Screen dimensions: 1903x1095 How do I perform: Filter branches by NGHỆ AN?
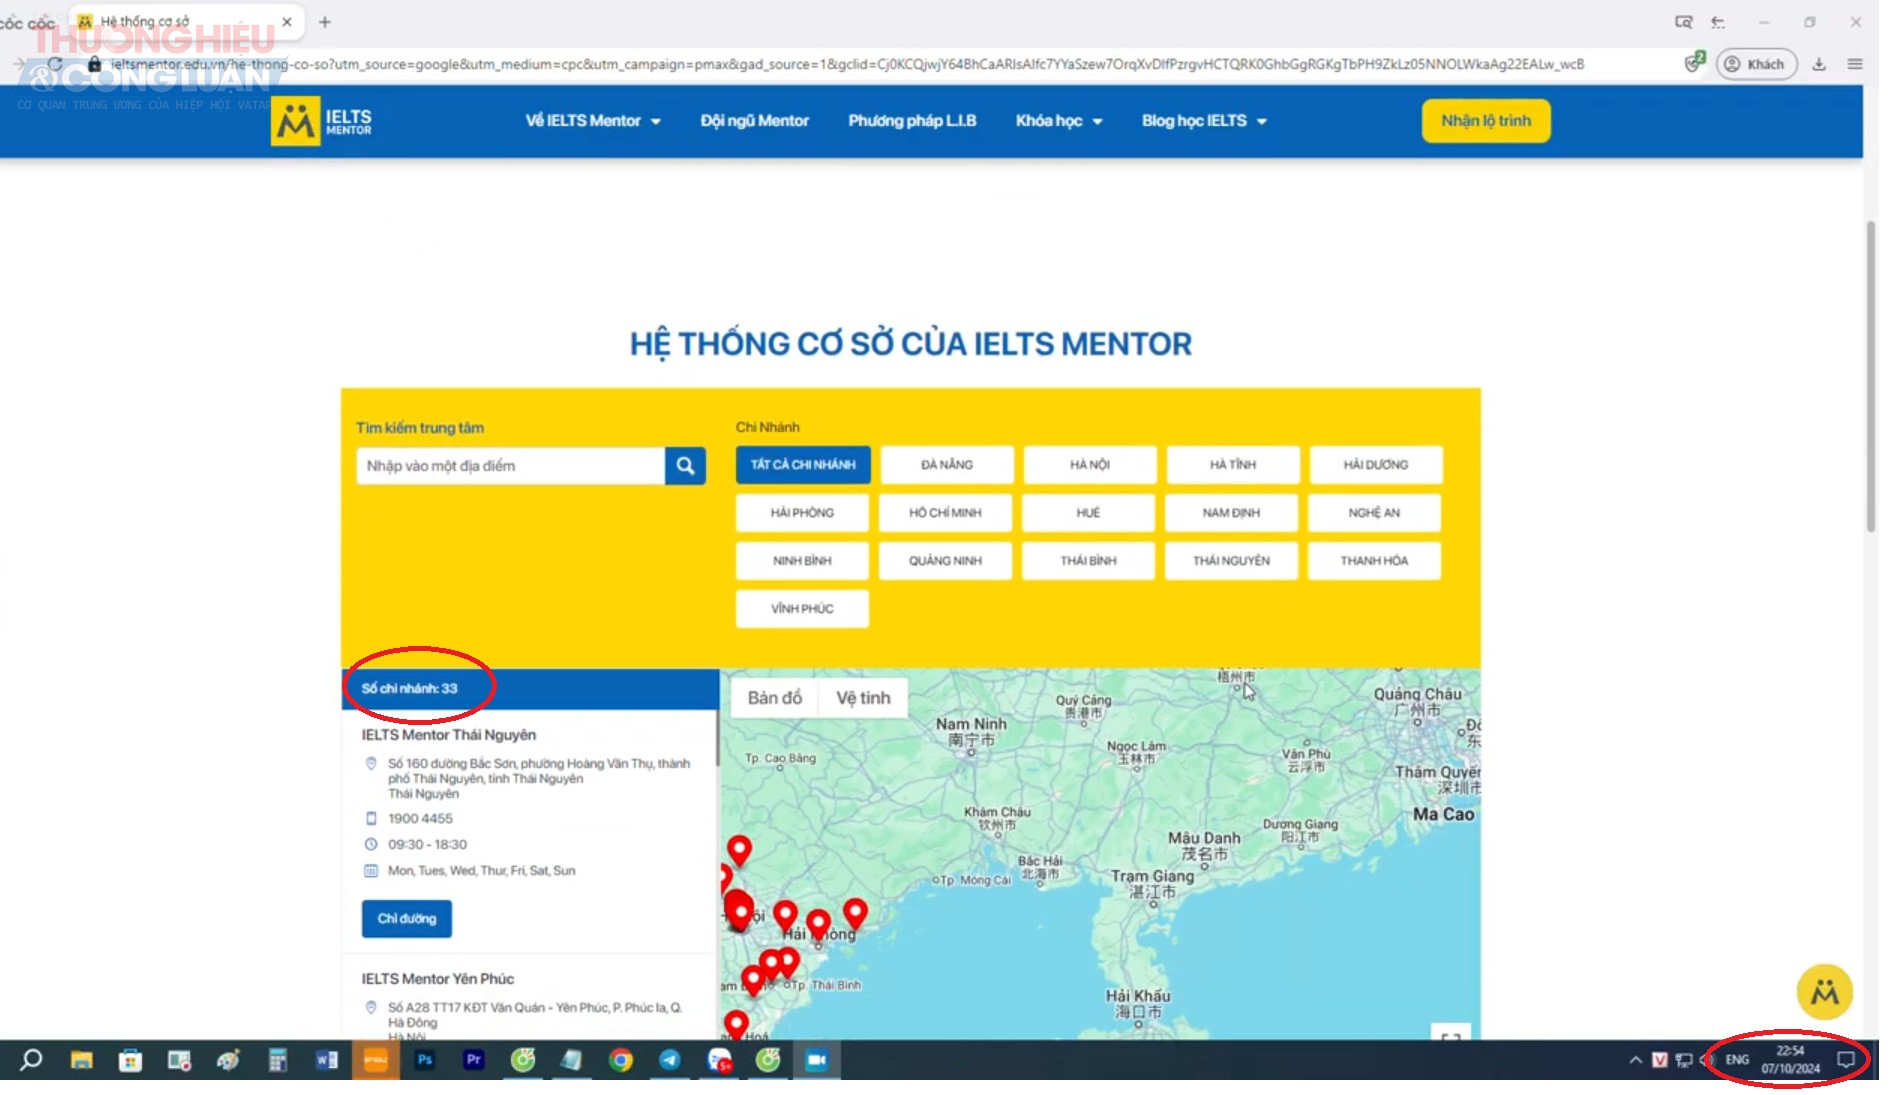[x=1374, y=513]
